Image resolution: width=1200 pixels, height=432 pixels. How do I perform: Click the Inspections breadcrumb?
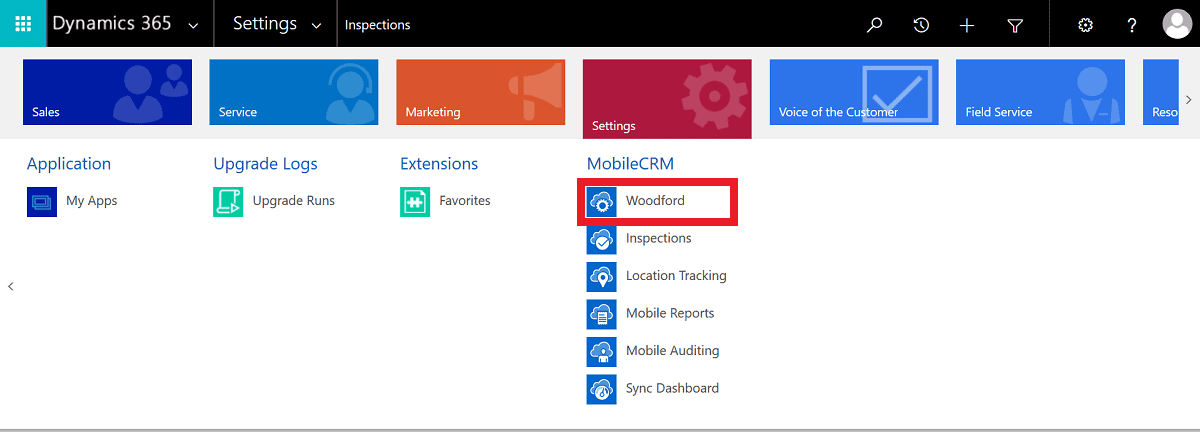click(x=378, y=25)
